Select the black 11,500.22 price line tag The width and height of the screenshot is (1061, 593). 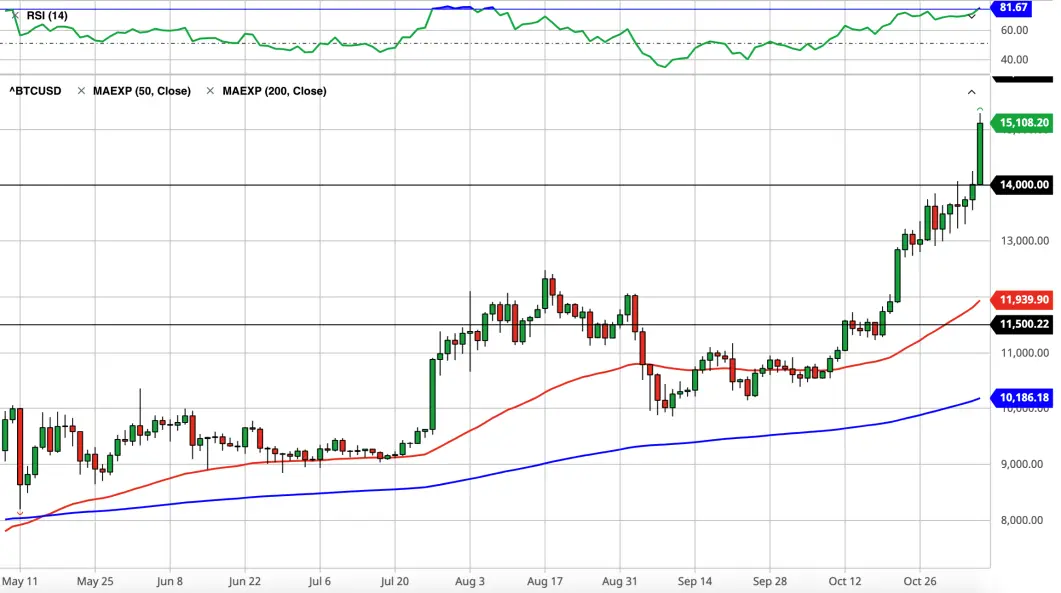click(1022, 324)
